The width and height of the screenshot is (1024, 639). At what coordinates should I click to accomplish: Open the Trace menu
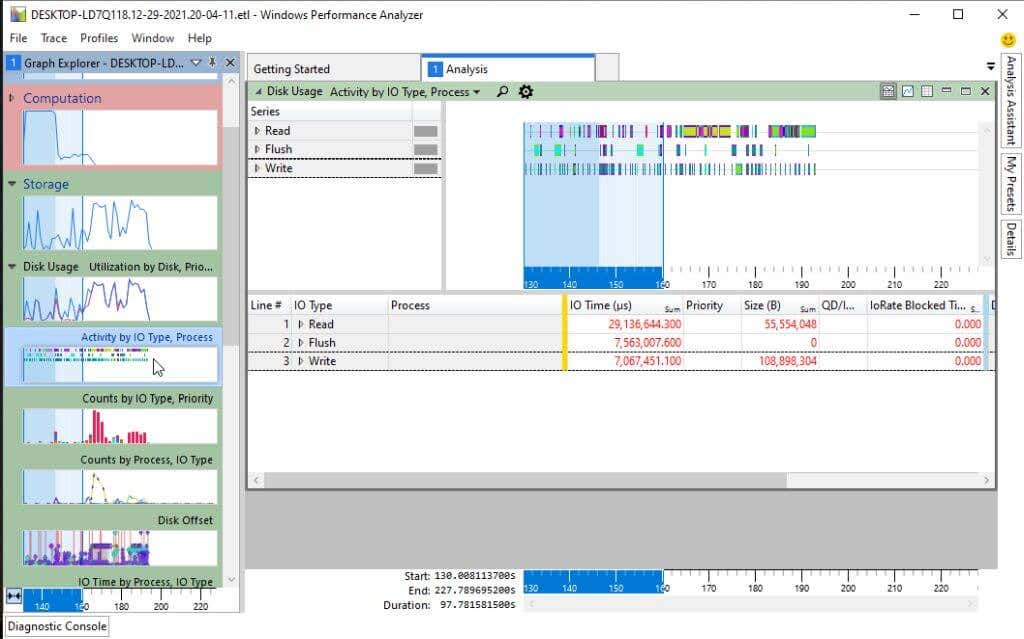tap(53, 38)
